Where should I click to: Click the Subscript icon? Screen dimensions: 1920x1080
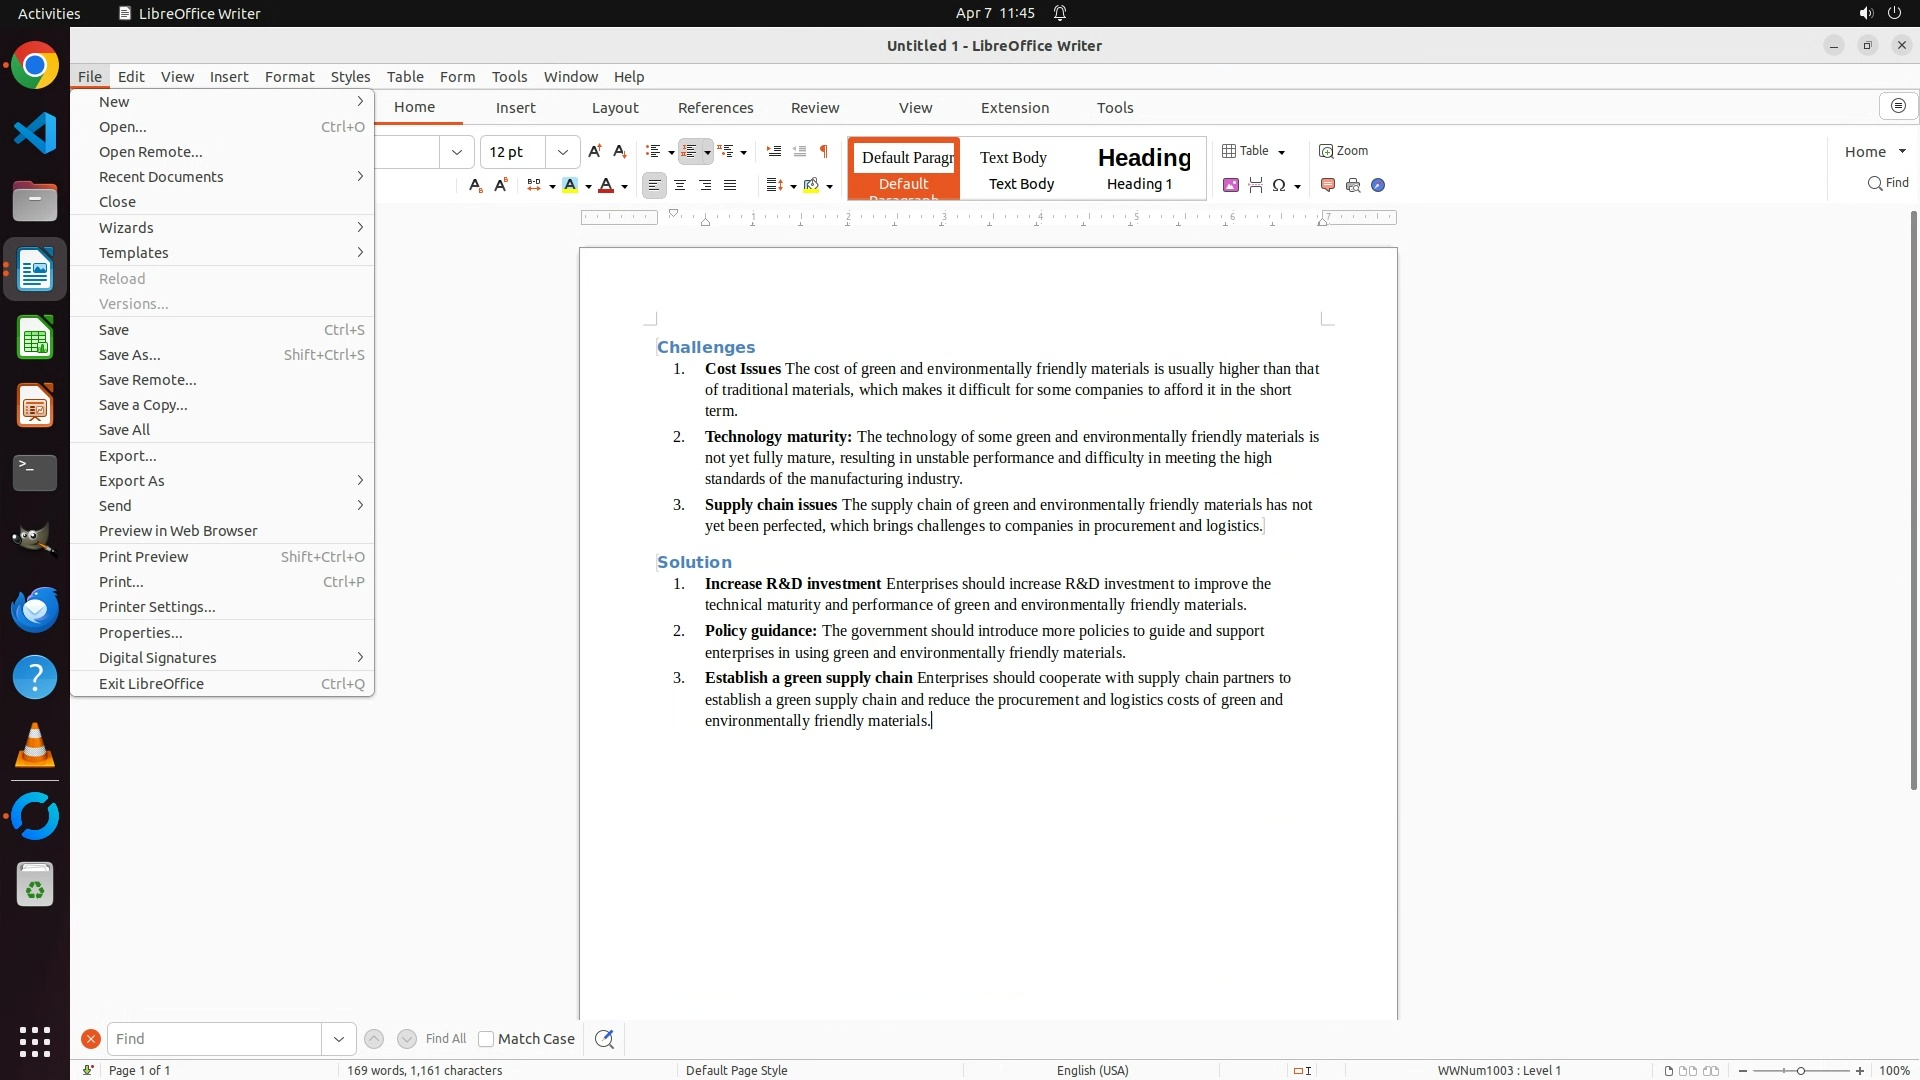(x=476, y=185)
